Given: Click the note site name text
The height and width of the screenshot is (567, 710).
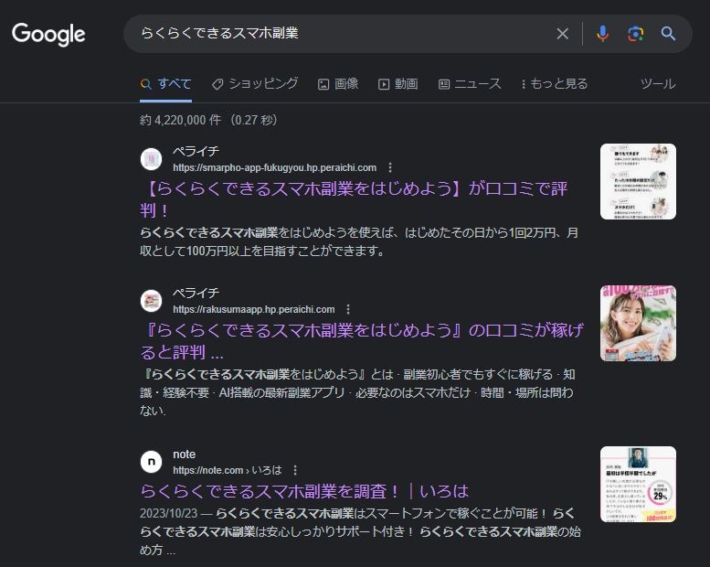Looking at the screenshot, I should [x=184, y=454].
